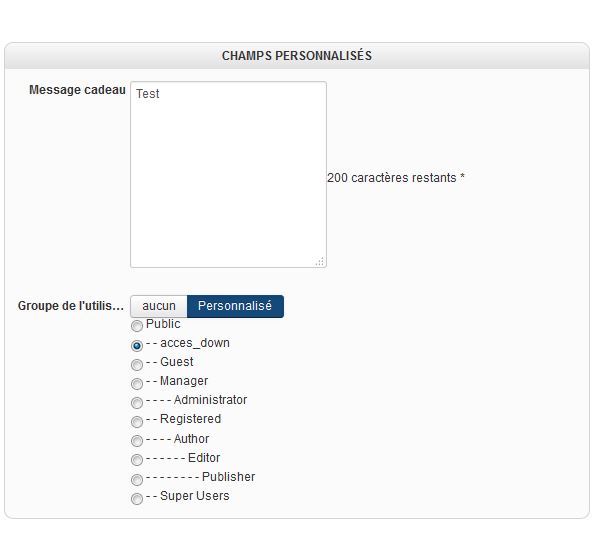Select the Public radio button
The image size is (608, 541).
pyautogui.click(x=137, y=326)
